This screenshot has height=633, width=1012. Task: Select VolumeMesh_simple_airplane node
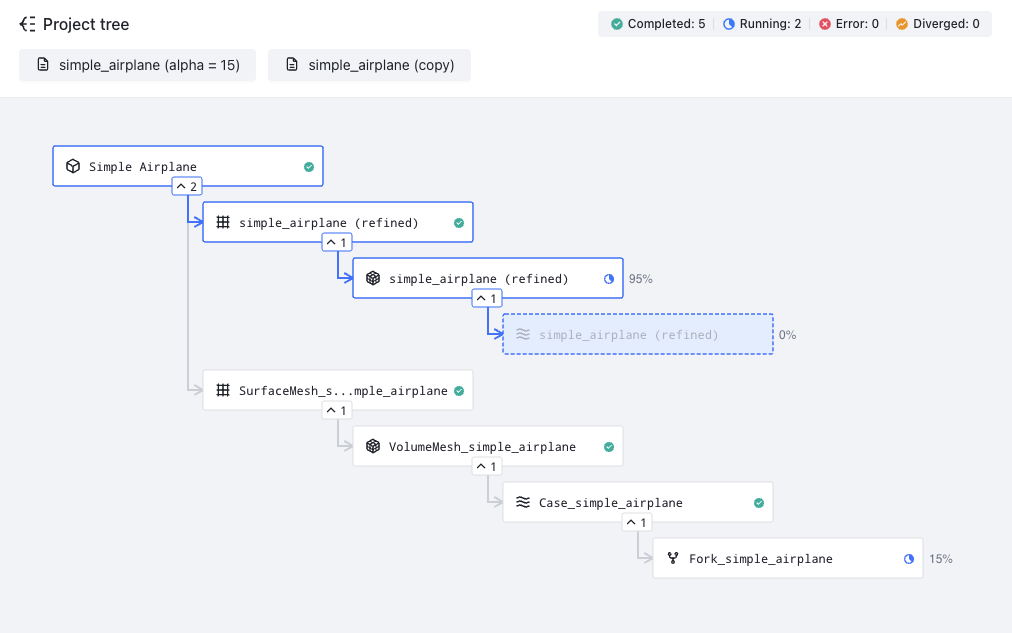click(488, 446)
